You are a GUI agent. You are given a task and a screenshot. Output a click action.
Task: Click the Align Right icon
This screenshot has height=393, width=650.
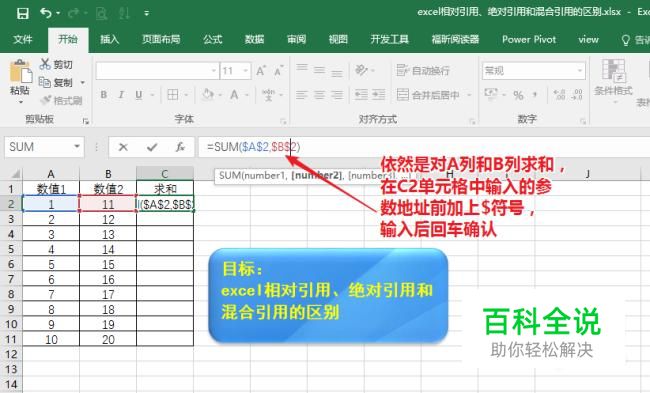[x=337, y=95]
